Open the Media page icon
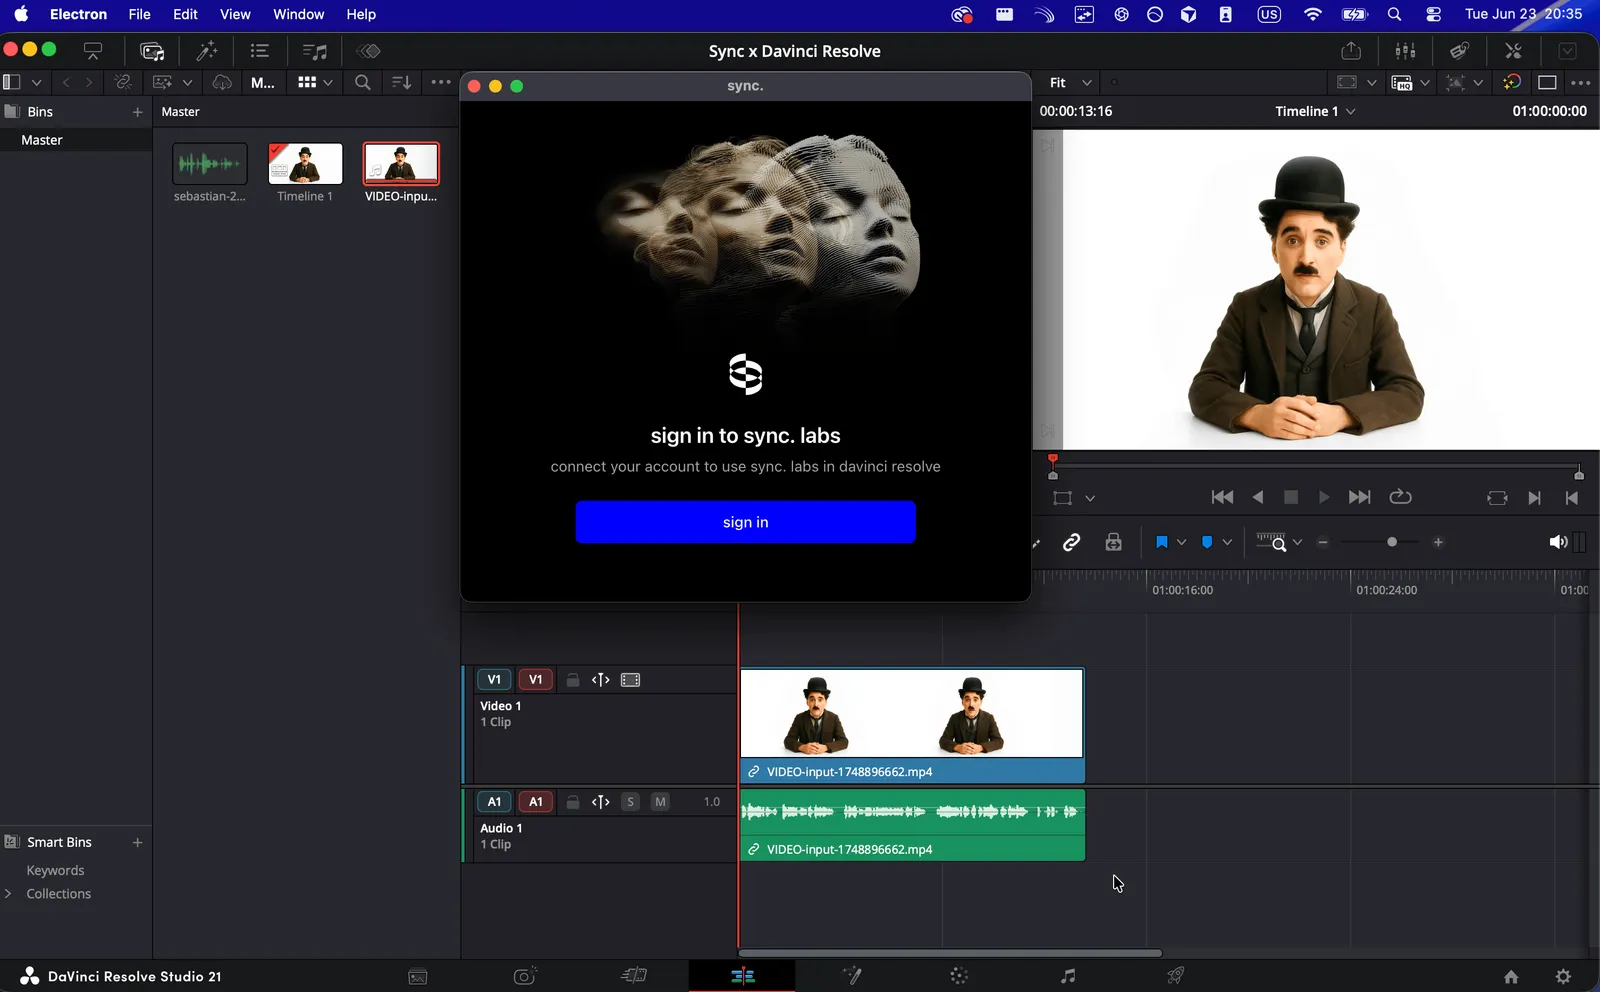1600x992 pixels. [418, 977]
